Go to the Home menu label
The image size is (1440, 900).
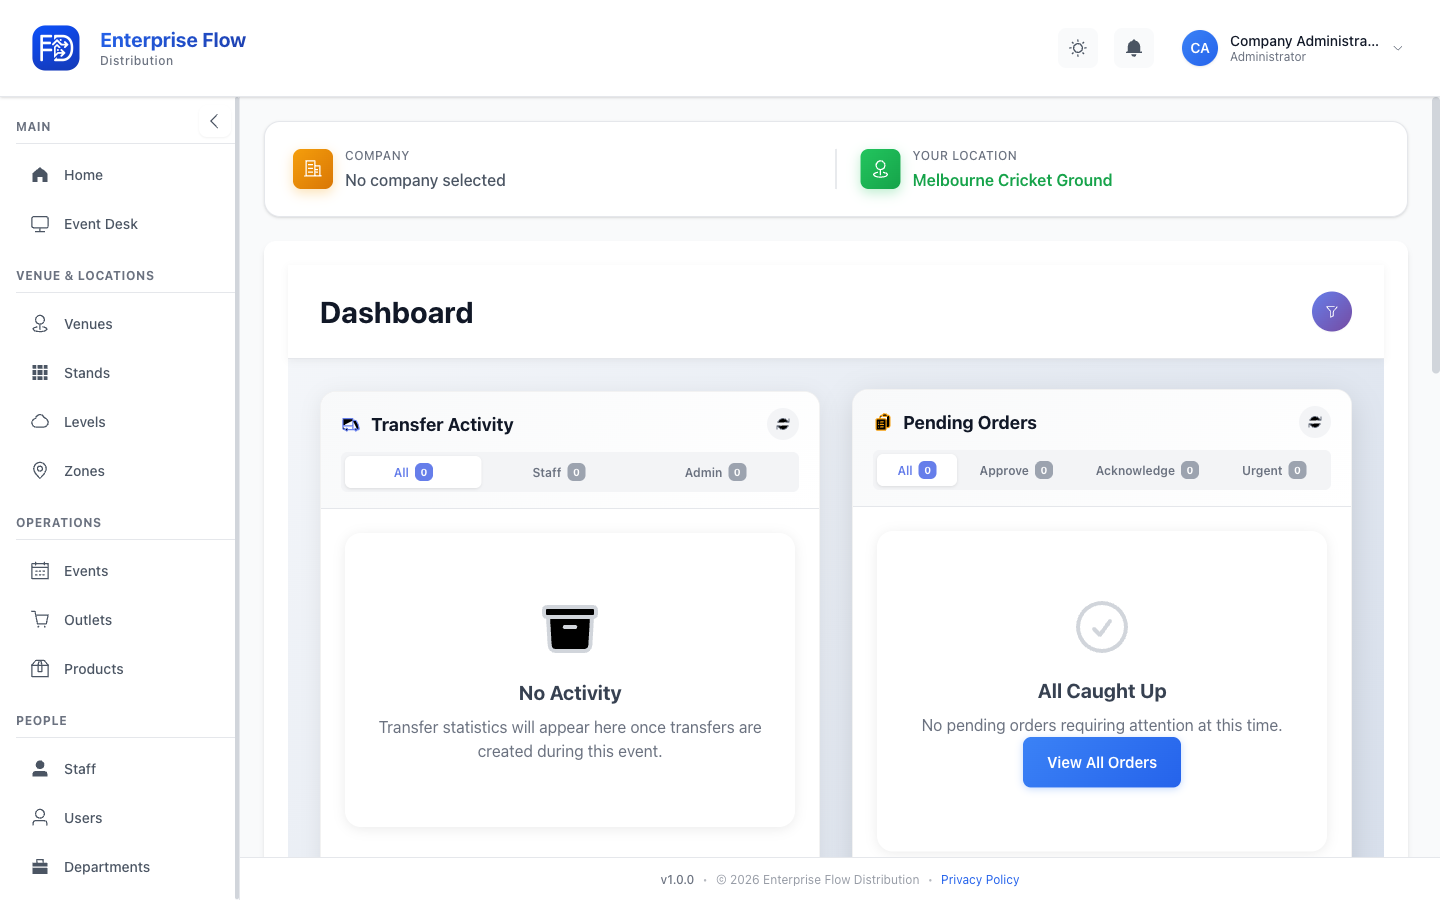[x=83, y=175]
